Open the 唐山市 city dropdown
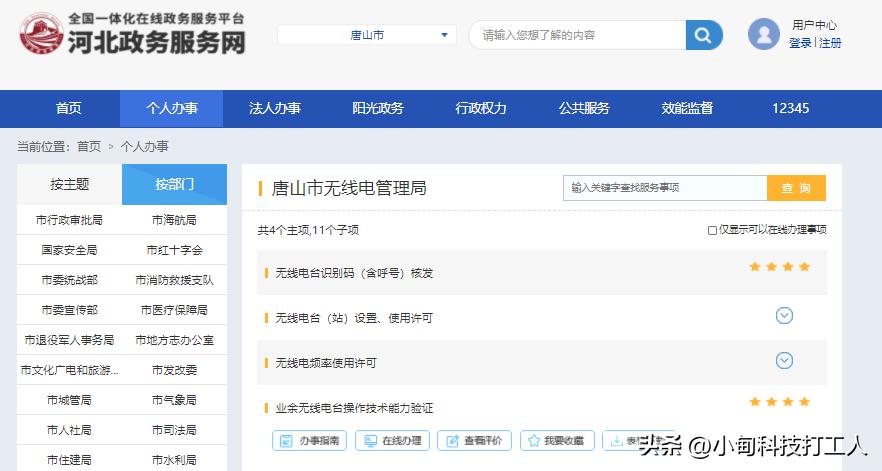The image size is (882, 471). pyautogui.click(x=367, y=35)
